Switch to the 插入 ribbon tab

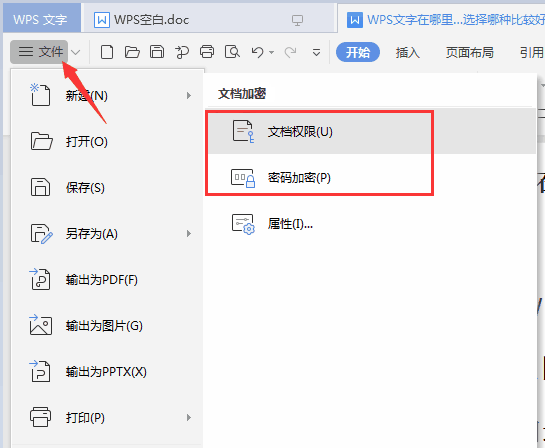[x=407, y=52]
